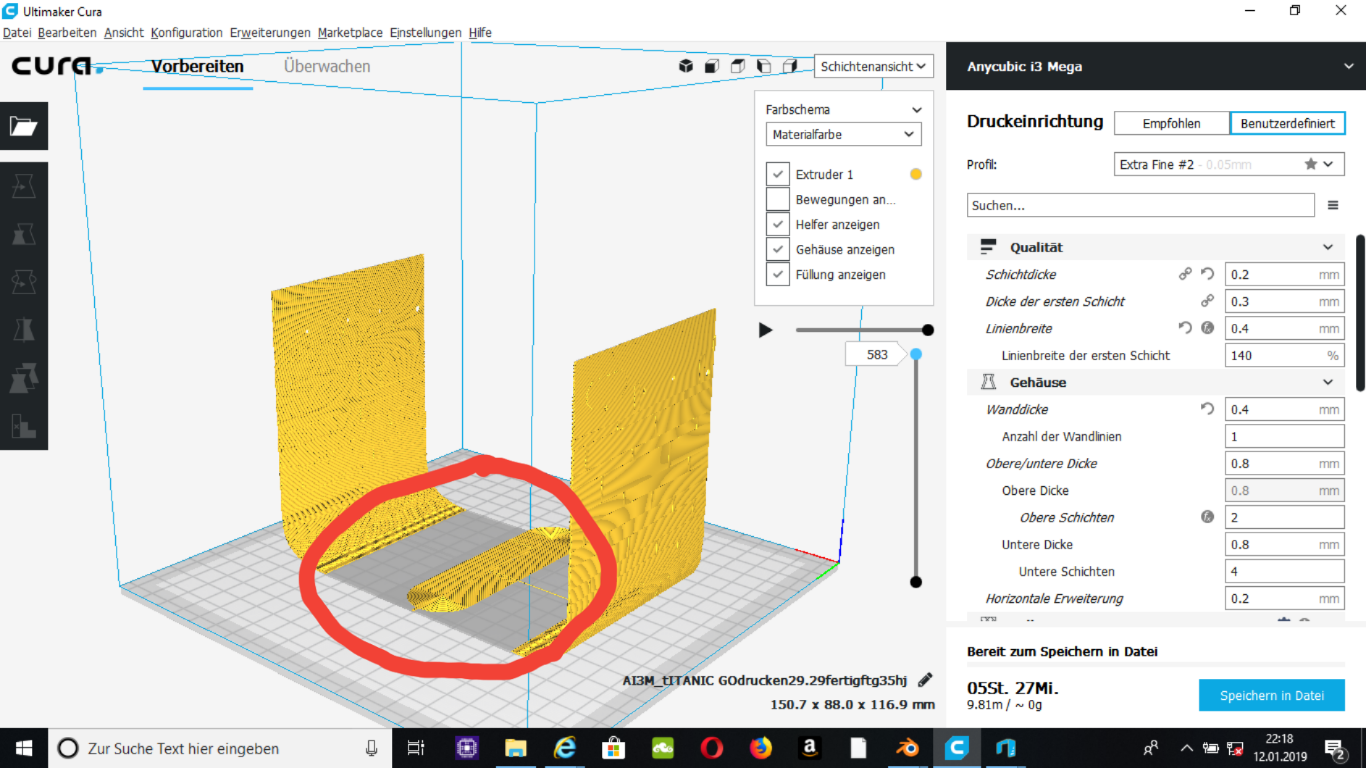Viewport: 1366px width, 768px height.
Task: Open Blender from the Windows taskbar
Action: click(x=907, y=747)
